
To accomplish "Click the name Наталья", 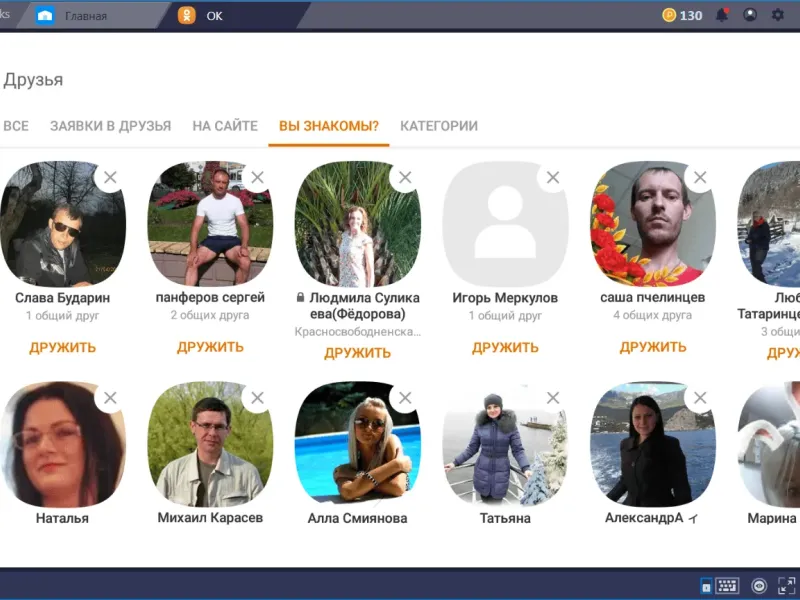I will [x=62, y=518].
